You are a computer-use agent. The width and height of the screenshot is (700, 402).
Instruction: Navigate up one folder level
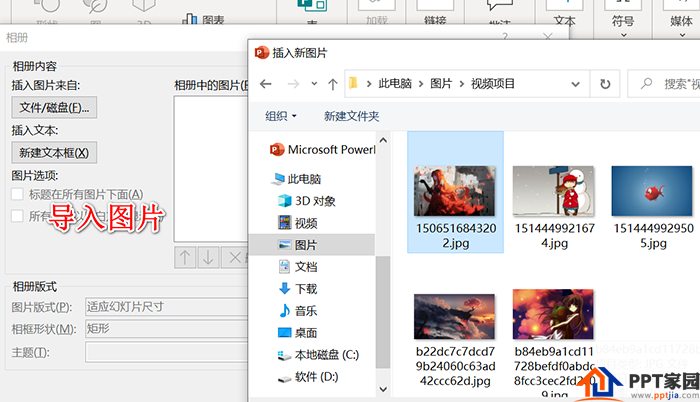(333, 84)
